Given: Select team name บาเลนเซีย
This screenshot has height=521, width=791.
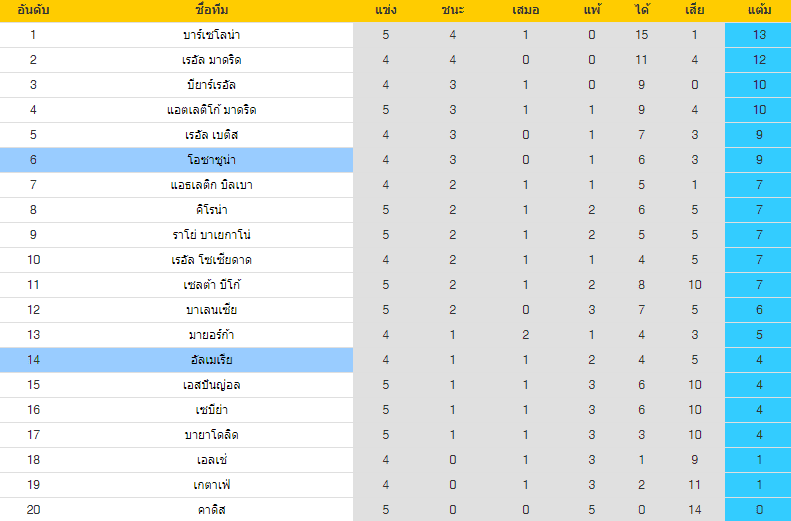Looking at the screenshot, I should (212, 310).
